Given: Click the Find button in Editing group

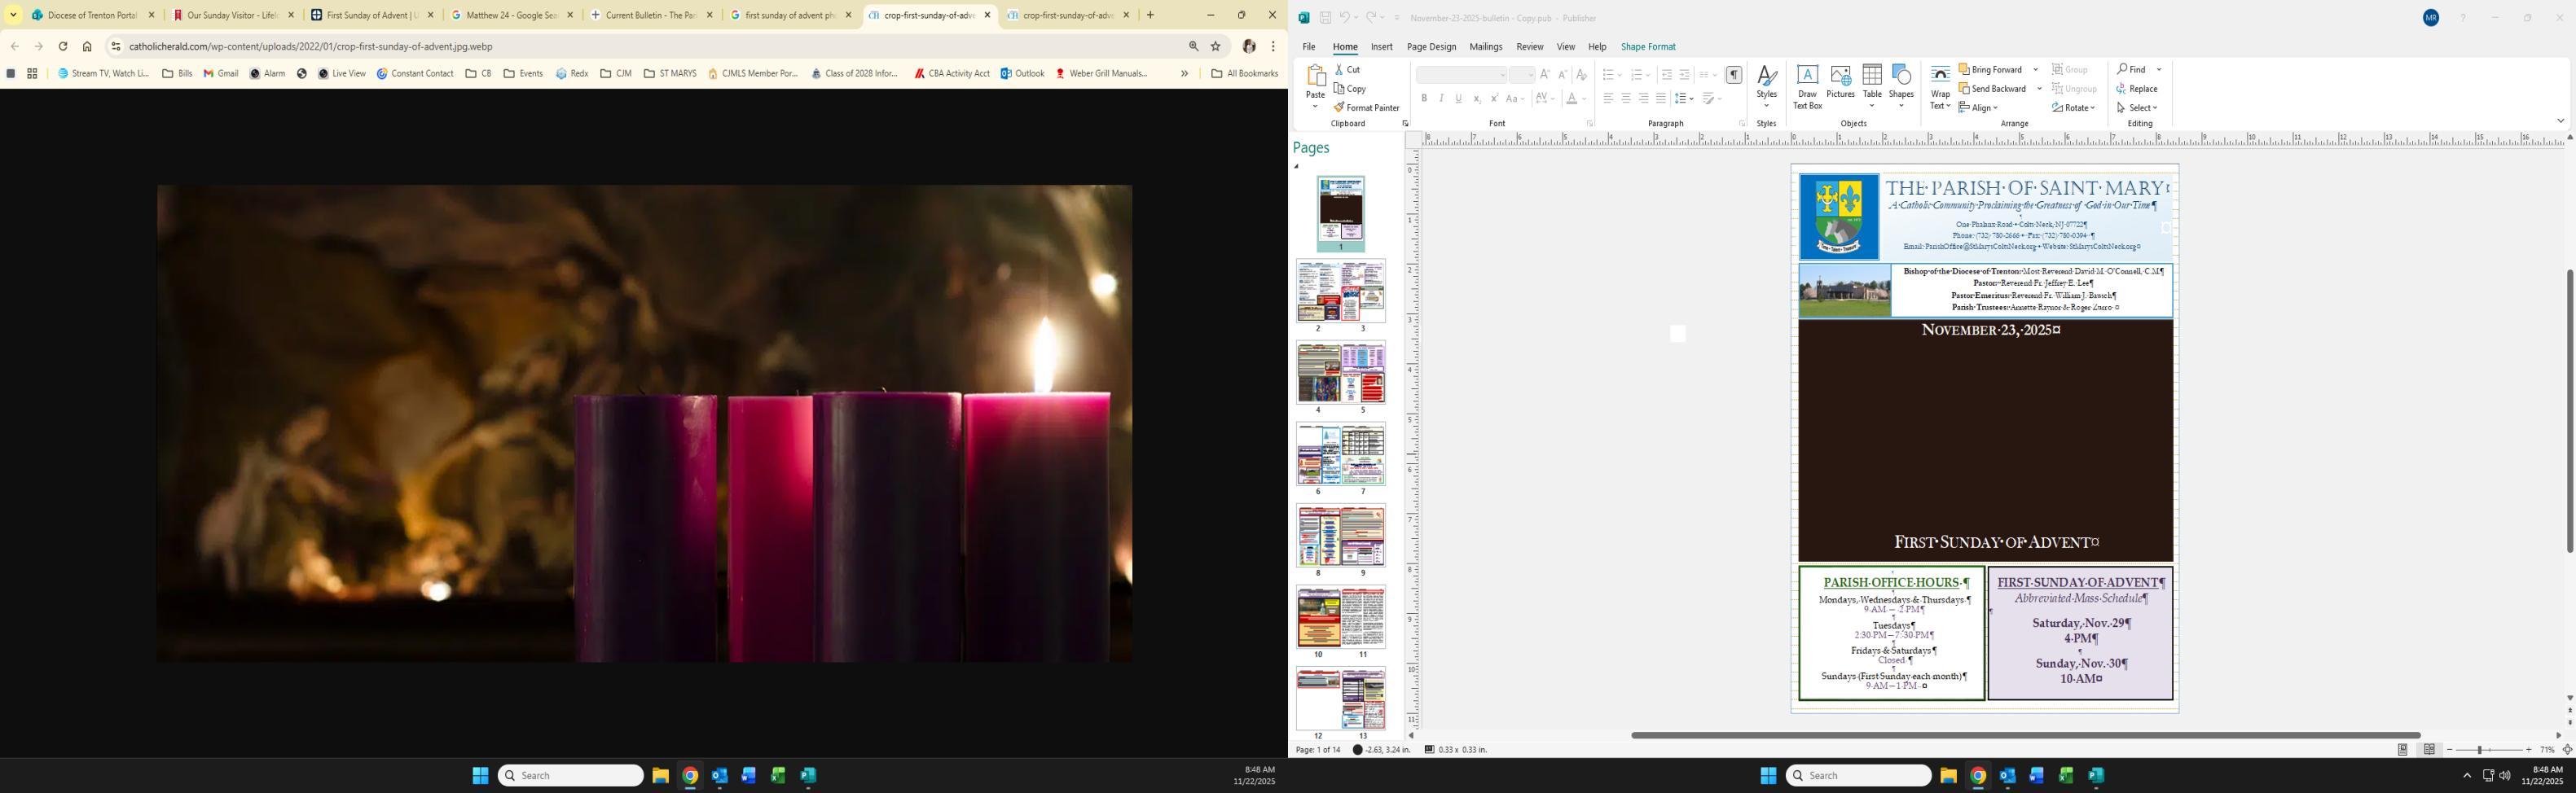Looking at the screenshot, I should [2132, 70].
